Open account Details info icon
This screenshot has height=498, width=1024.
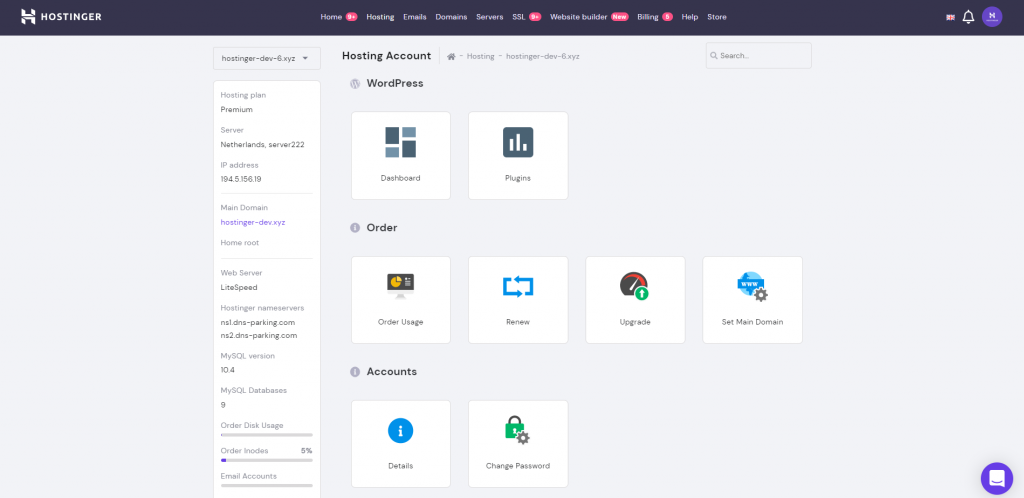pos(400,431)
